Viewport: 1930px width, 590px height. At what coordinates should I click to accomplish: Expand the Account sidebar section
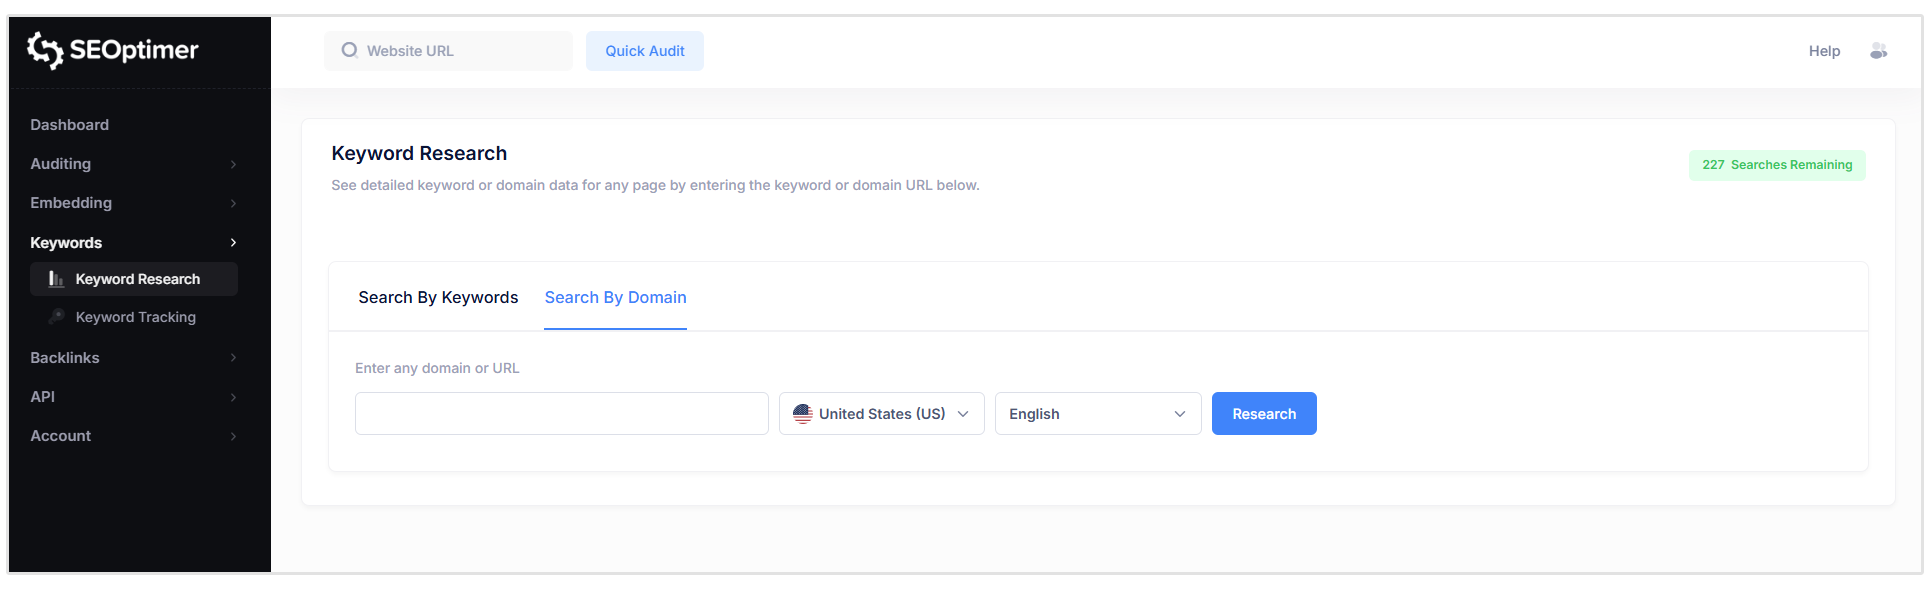60,436
